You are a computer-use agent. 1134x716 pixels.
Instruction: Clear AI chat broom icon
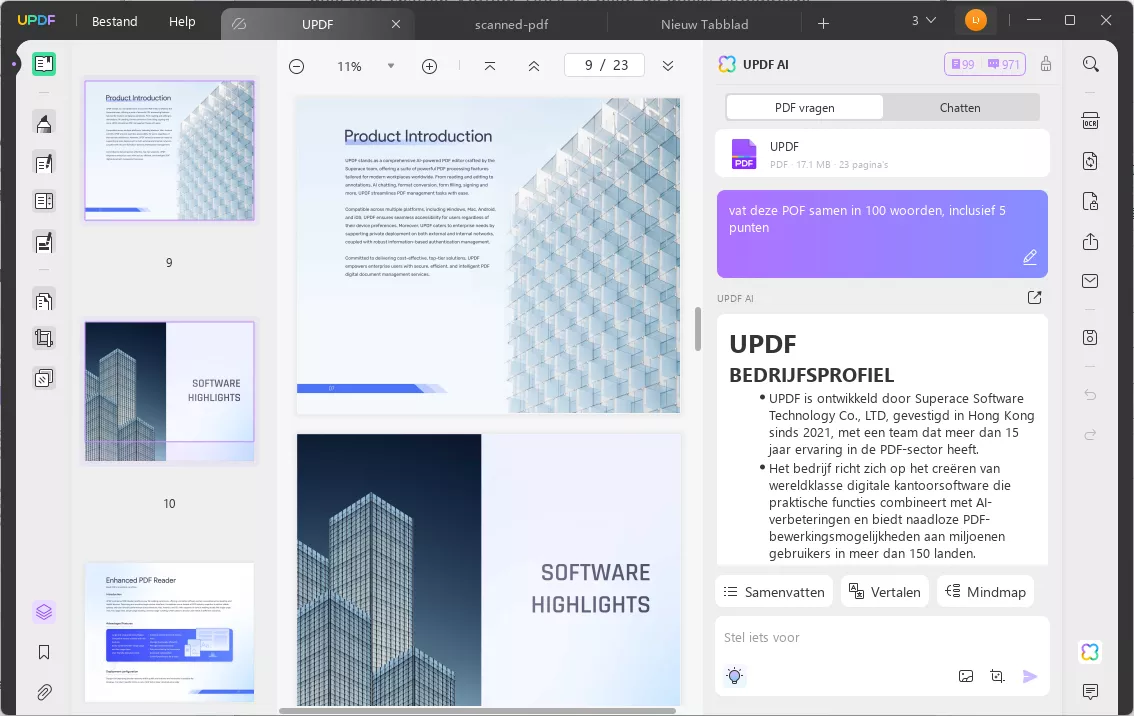[x=1046, y=64]
